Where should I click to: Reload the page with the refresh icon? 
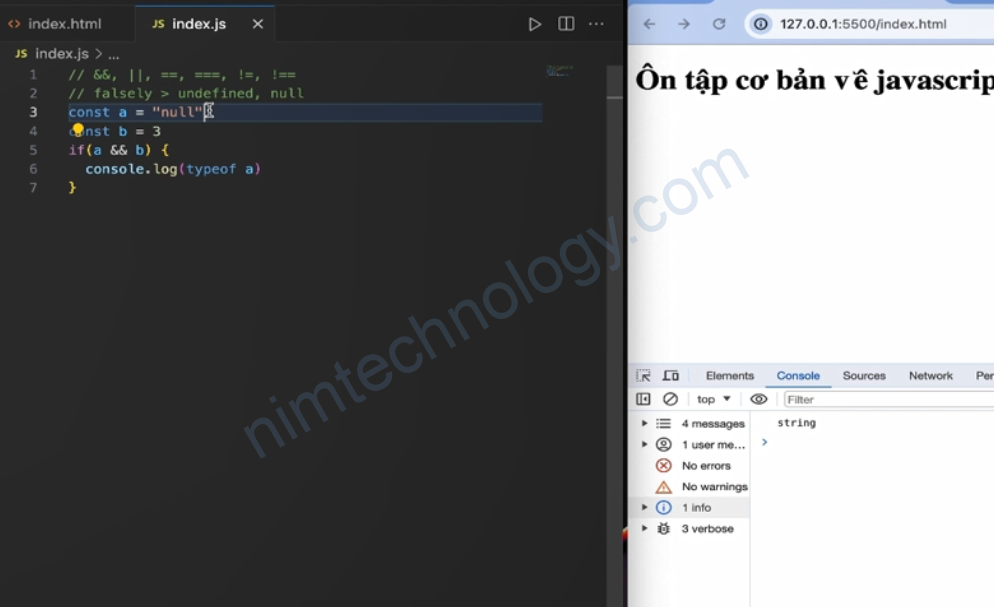719,24
